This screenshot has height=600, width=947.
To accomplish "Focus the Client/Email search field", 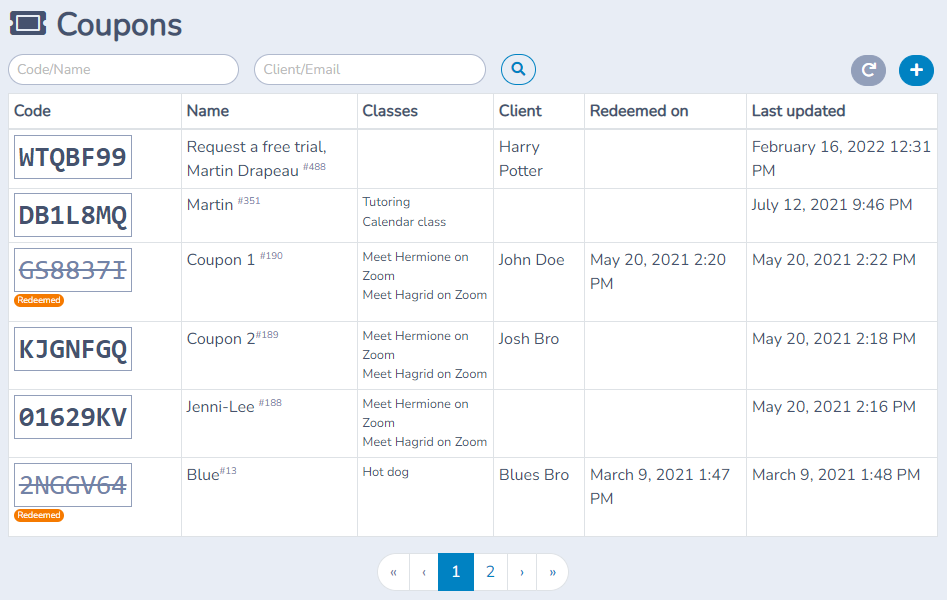I will point(370,69).
